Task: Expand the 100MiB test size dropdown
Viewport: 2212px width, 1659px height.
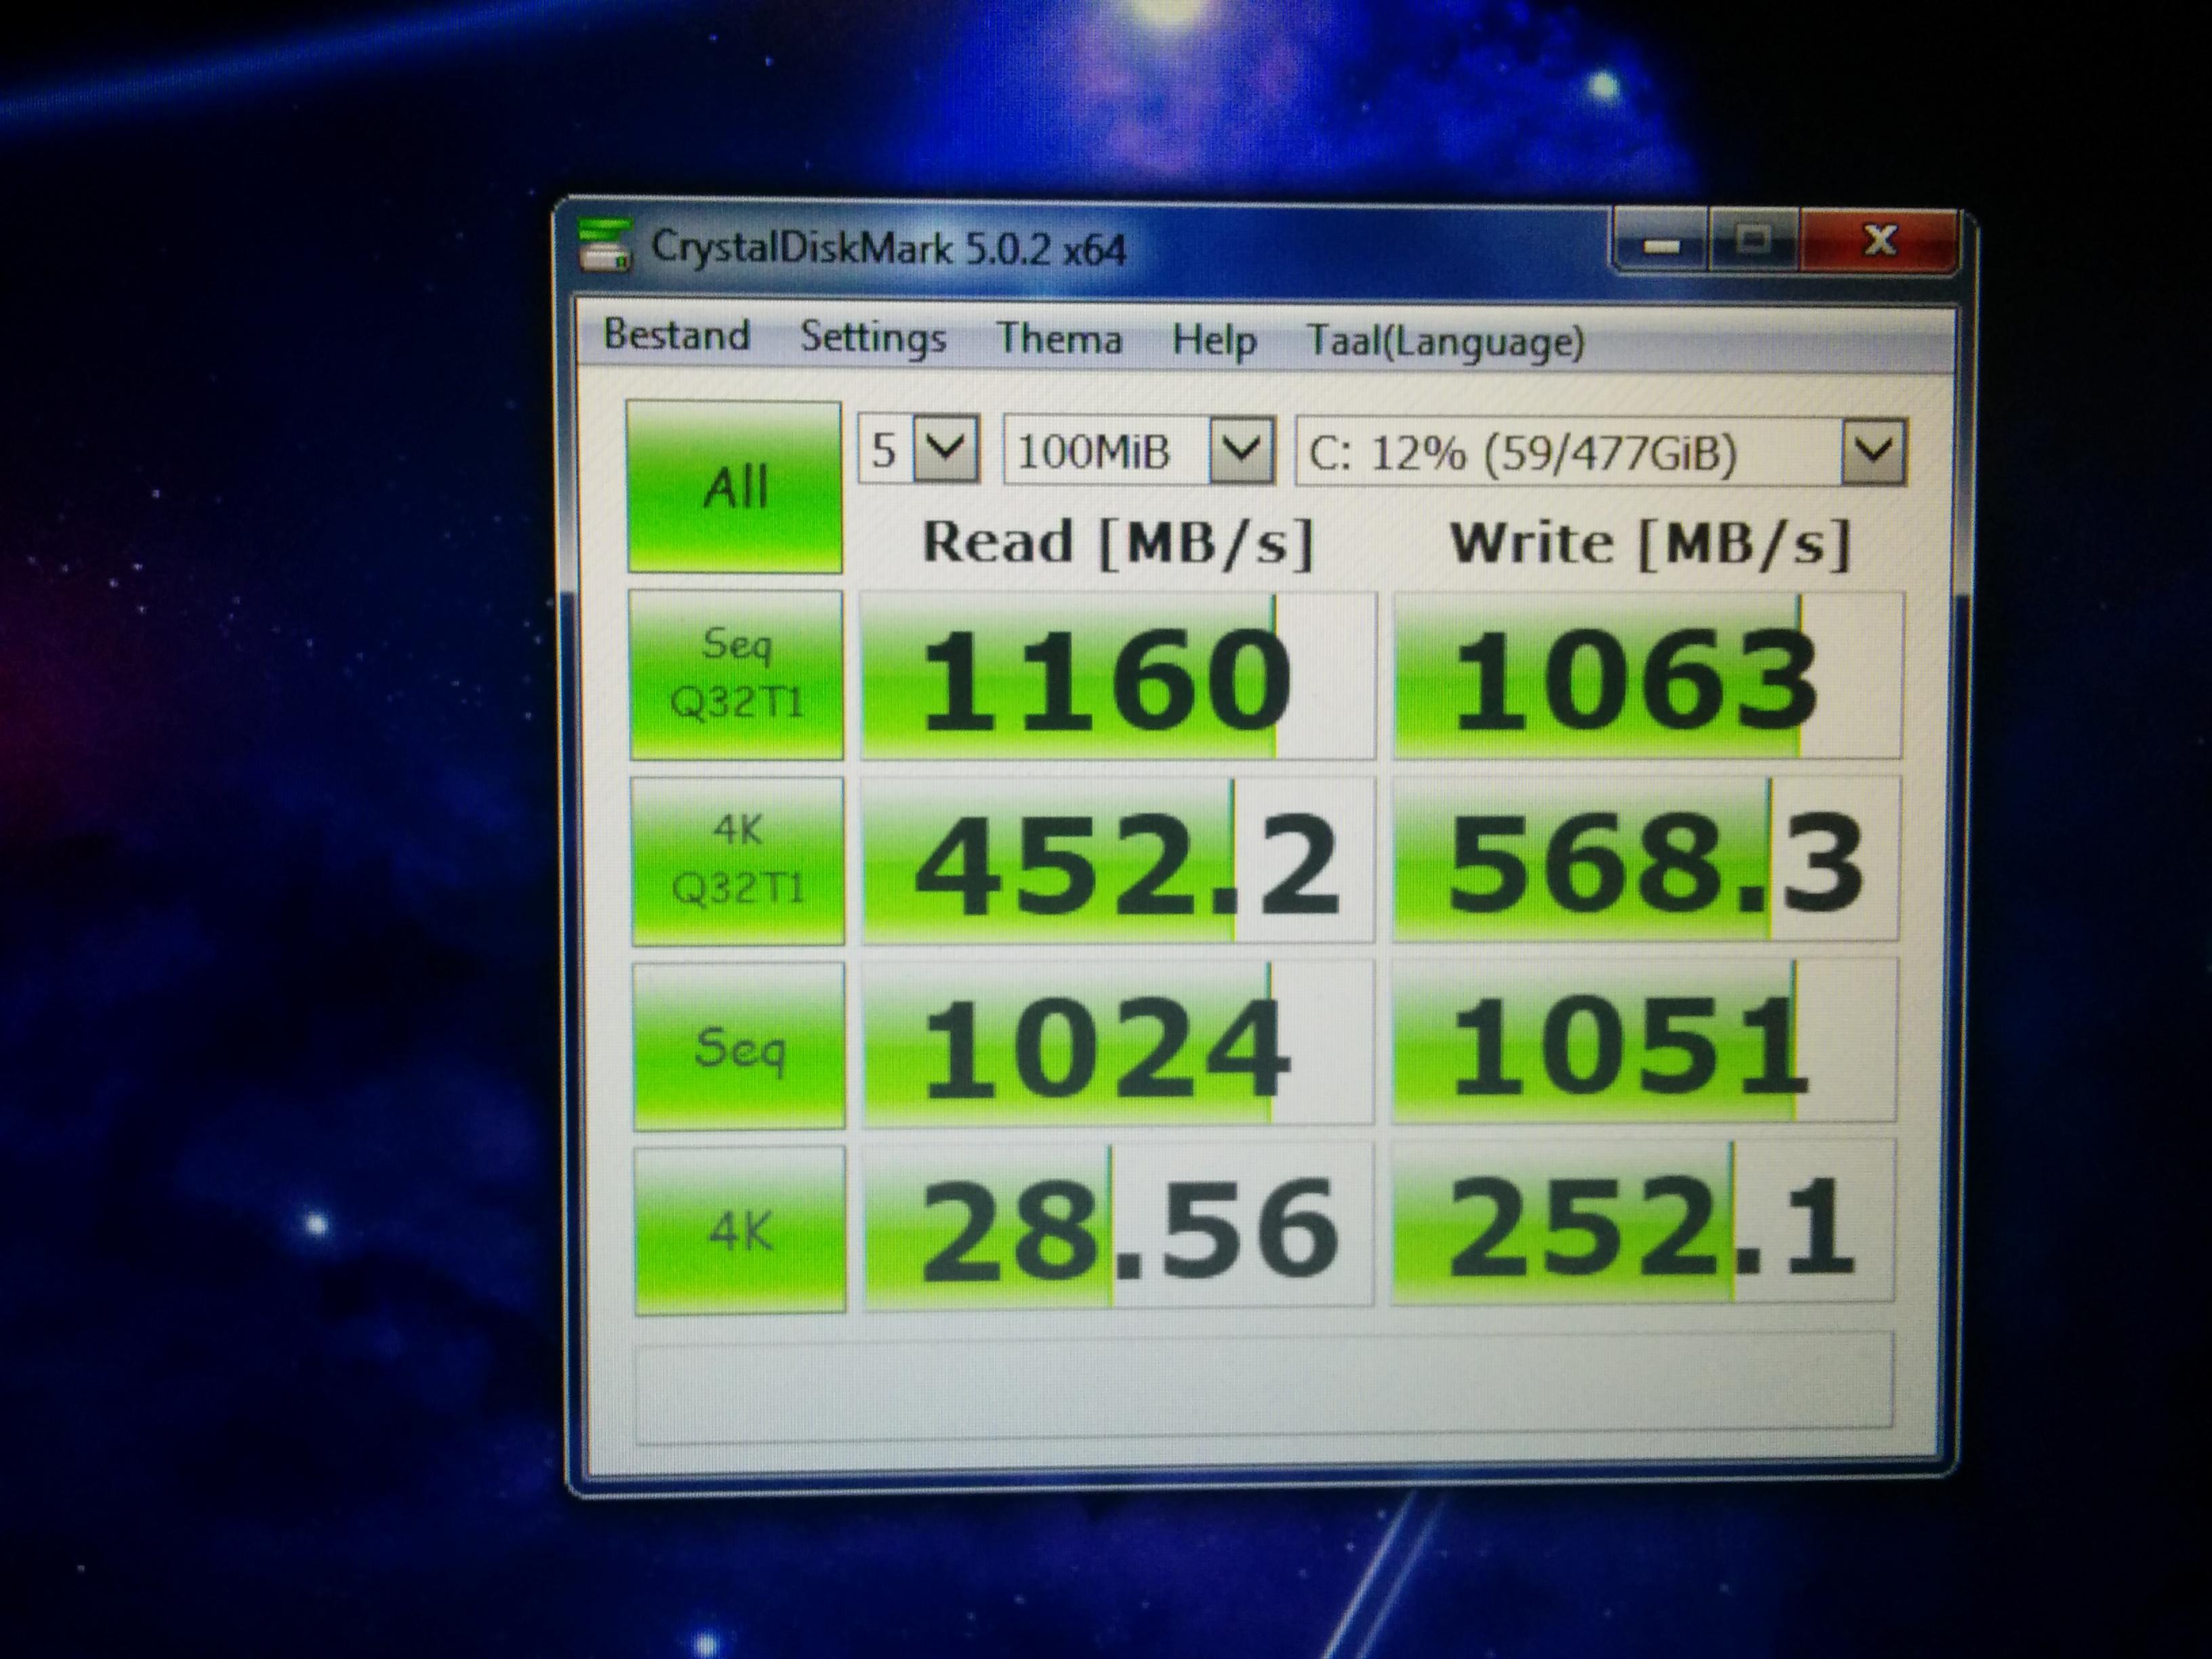Action: coord(1139,451)
